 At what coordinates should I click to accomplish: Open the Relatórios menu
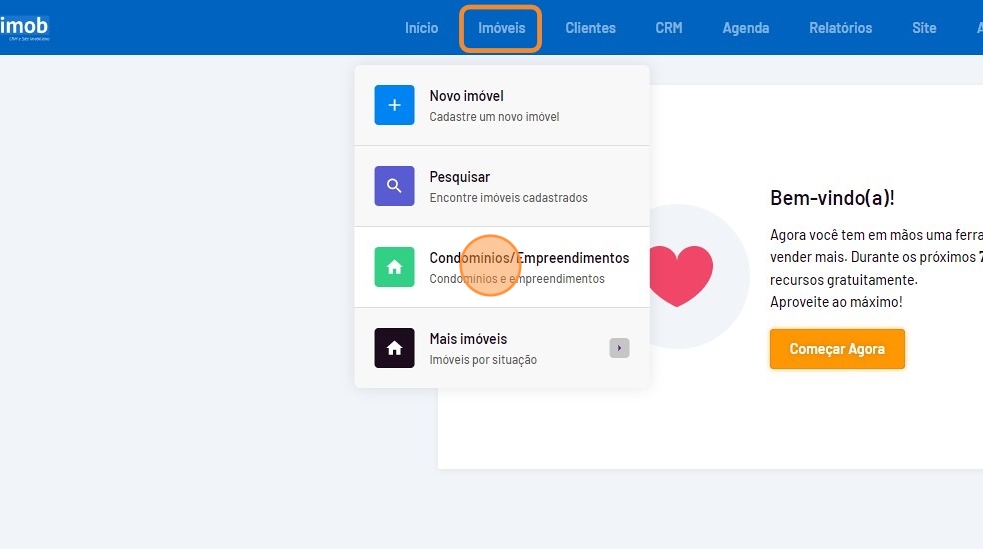click(840, 28)
